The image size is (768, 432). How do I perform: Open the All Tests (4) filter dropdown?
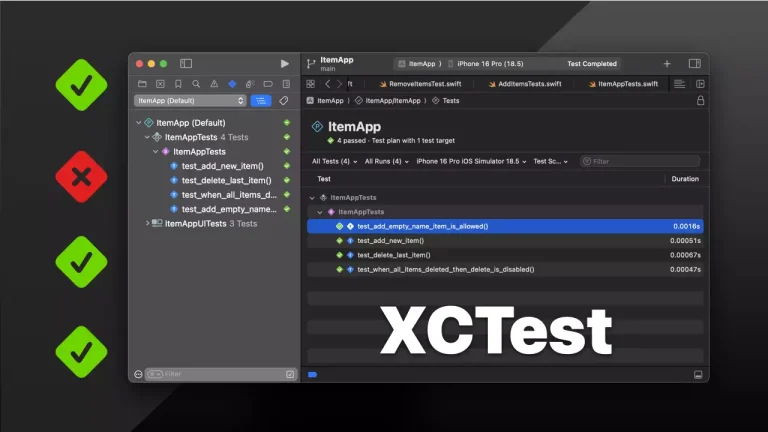pos(332,161)
